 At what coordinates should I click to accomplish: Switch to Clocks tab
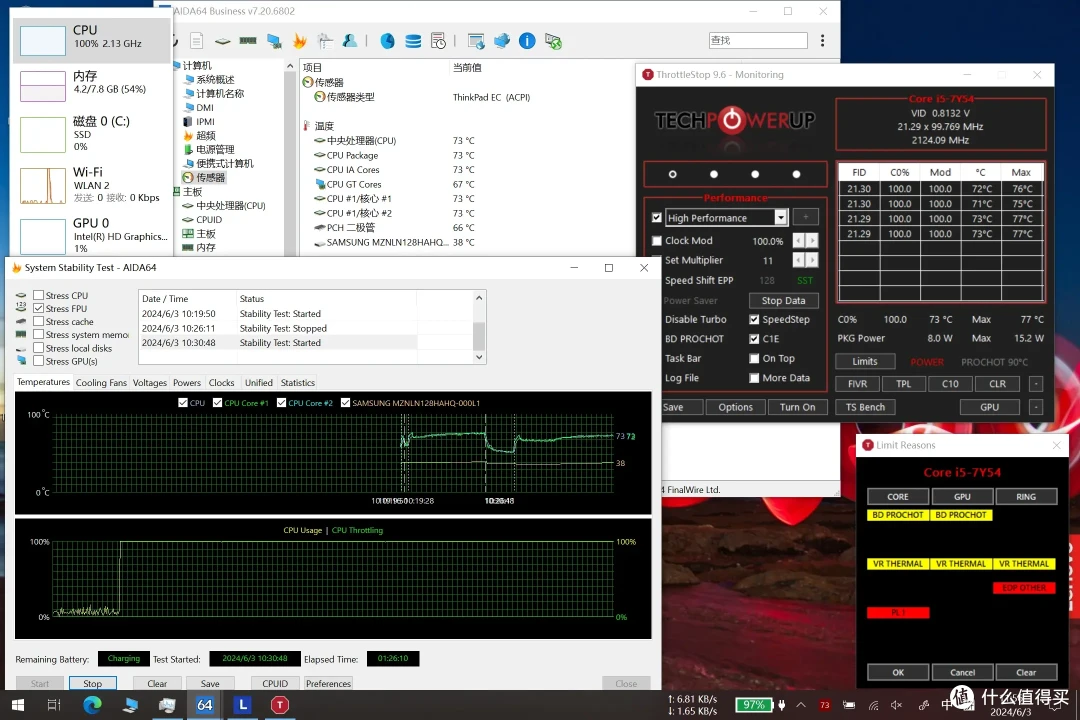221,382
